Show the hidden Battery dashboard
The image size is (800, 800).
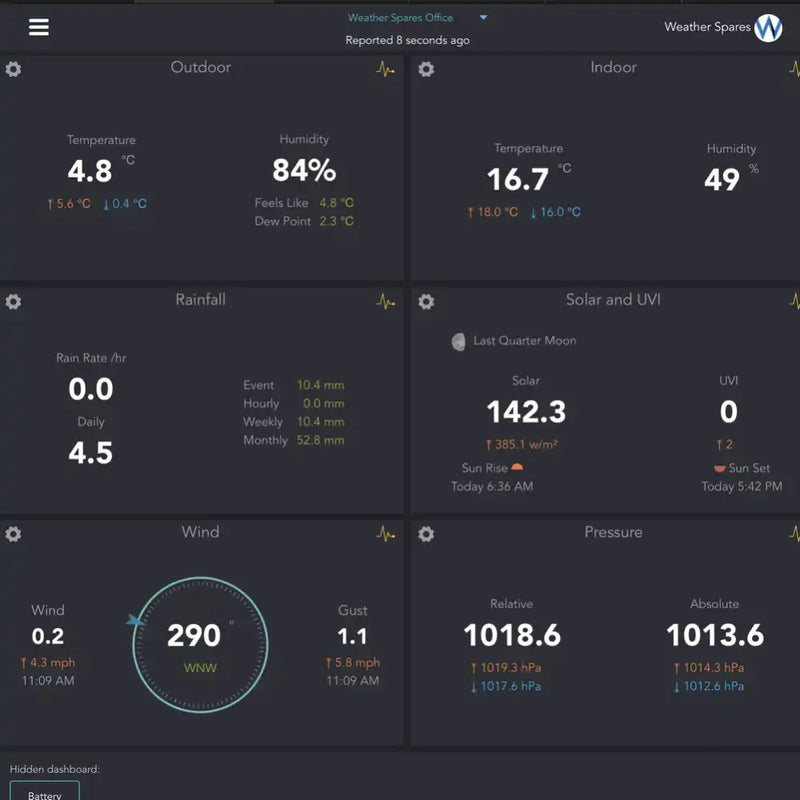click(x=45, y=793)
